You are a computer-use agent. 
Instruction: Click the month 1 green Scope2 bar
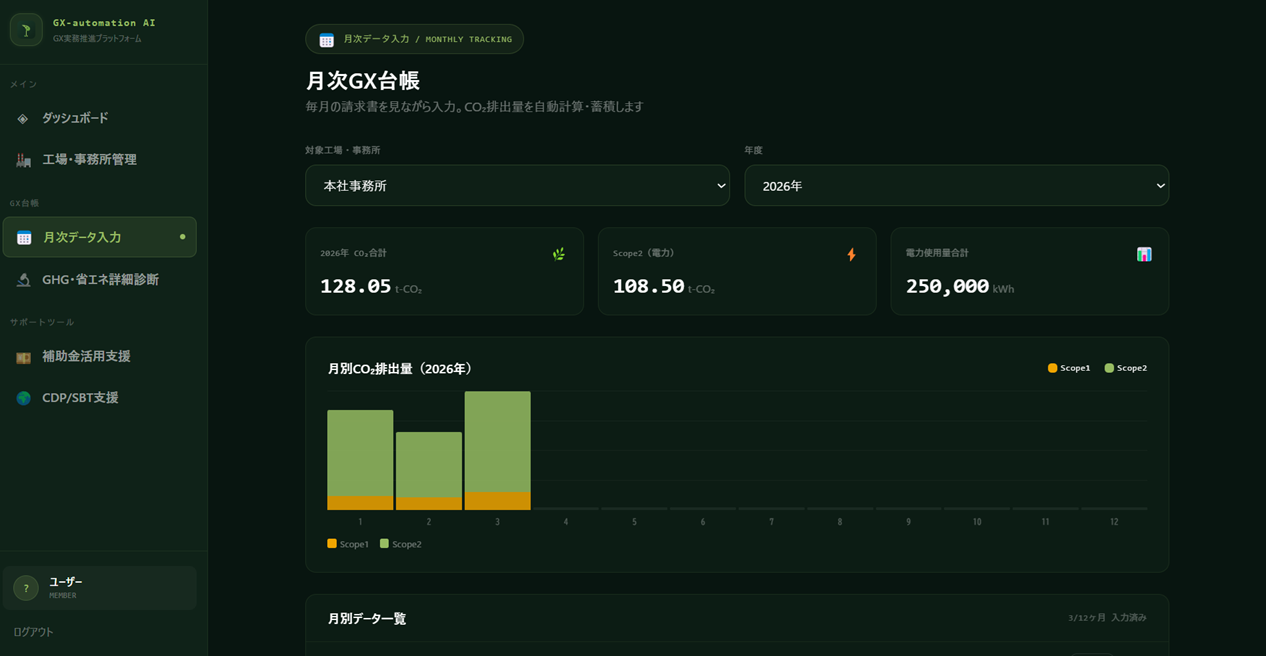click(x=360, y=453)
